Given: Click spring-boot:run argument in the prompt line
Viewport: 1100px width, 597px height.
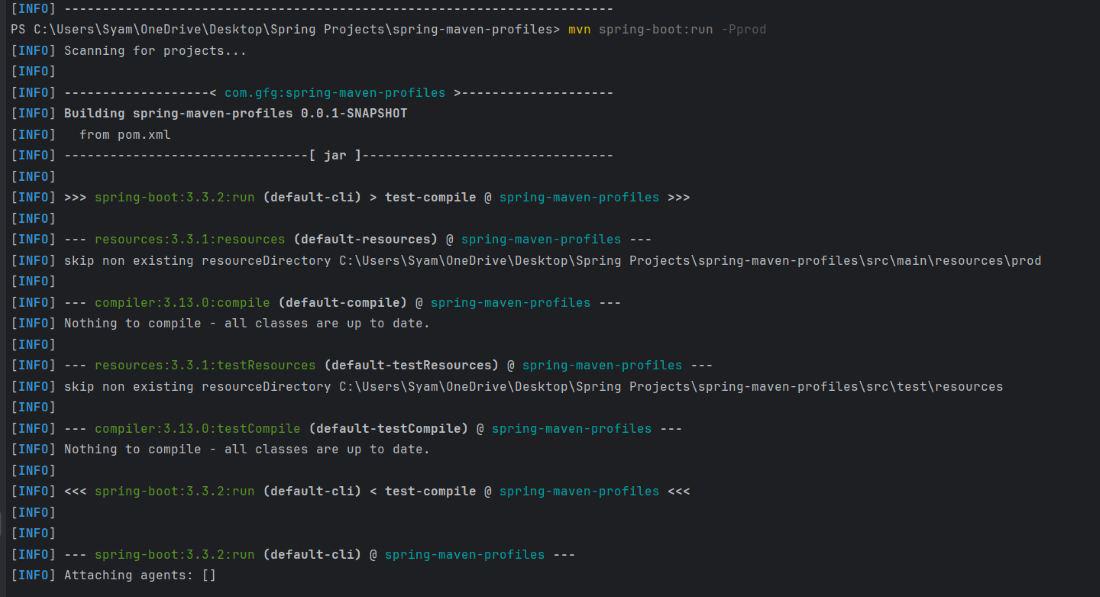Looking at the screenshot, I should tap(655, 29).
